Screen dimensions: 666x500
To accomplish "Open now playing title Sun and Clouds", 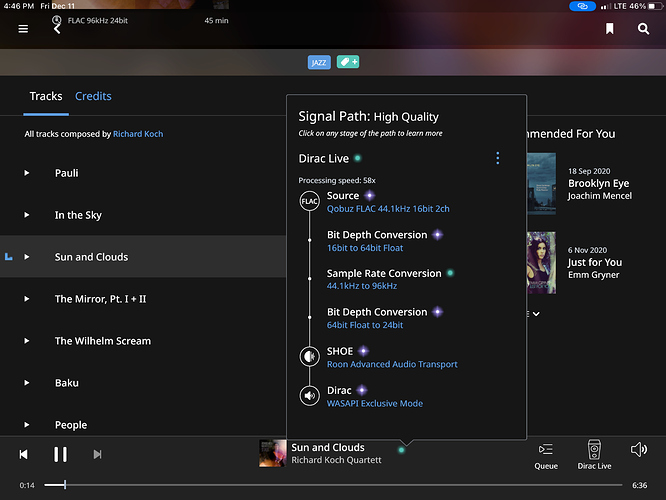I will point(328,448).
